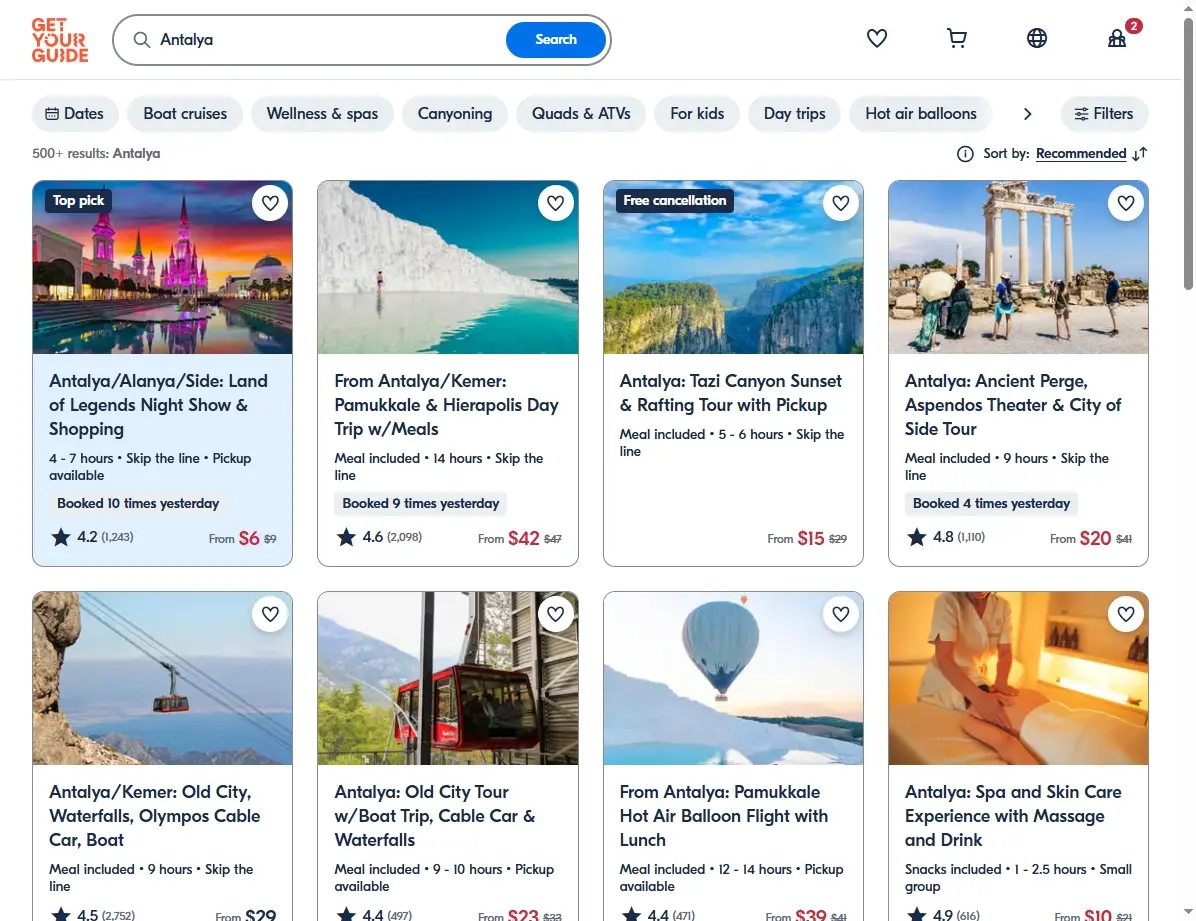This screenshot has height=921, width=1196.
Task: Open Ancient Perge, Aspendos Theater title
Action: click(x=1013, y=404)
